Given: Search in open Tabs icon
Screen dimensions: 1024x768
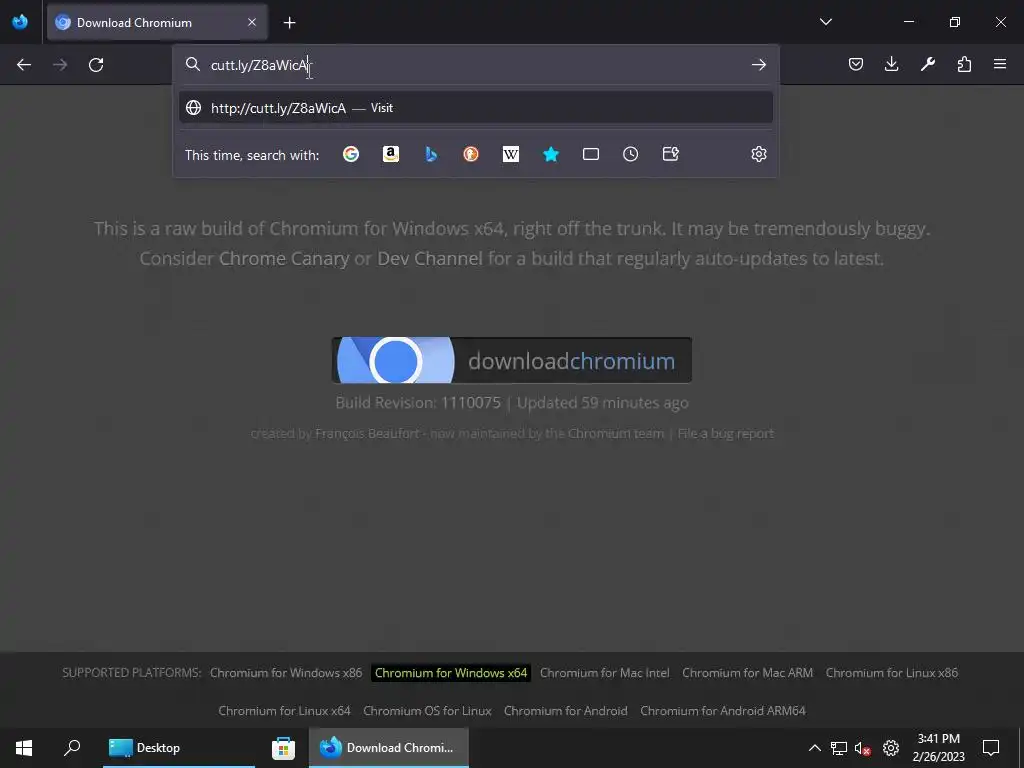Looking at the screenshot, I should click(x=590, y=154).
